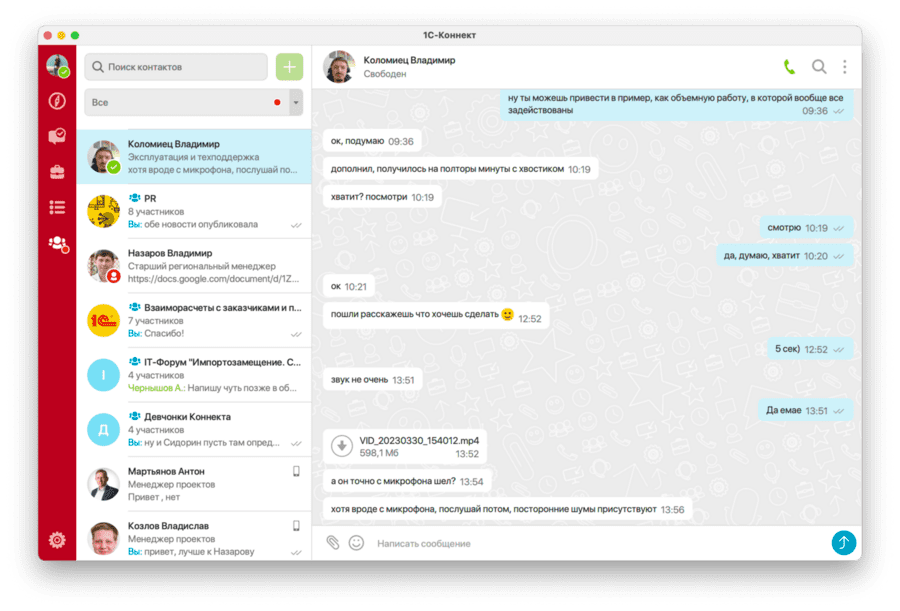Click message 'хотя вроде с микрофона, послушай потом'
This screenshot has width=900, height=611.
coord(507,509)
